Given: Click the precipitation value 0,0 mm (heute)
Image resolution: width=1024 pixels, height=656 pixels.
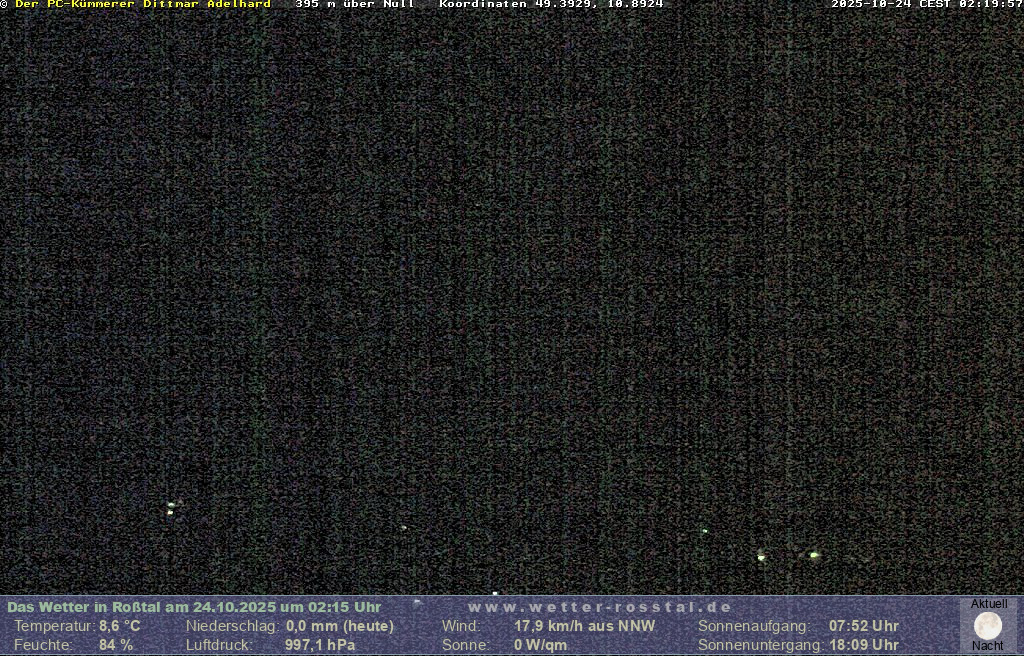Looking at the screenshot, I should 340,626.
